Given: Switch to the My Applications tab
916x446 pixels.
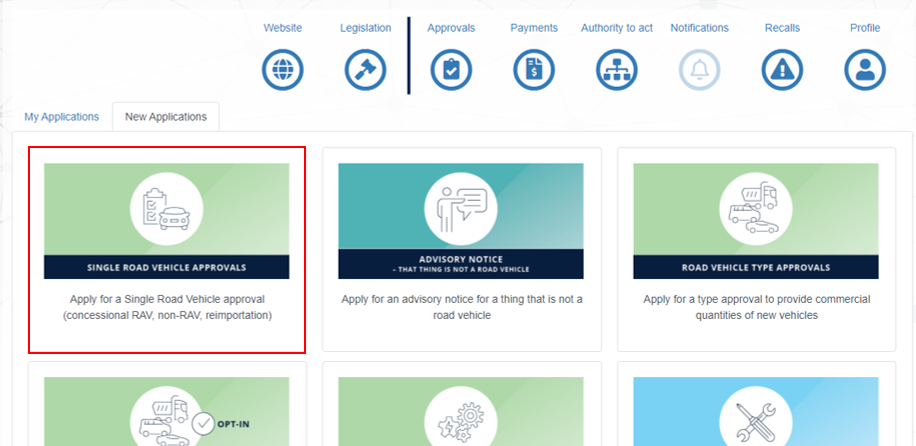Looking at the screenshot, I should 61,117.
